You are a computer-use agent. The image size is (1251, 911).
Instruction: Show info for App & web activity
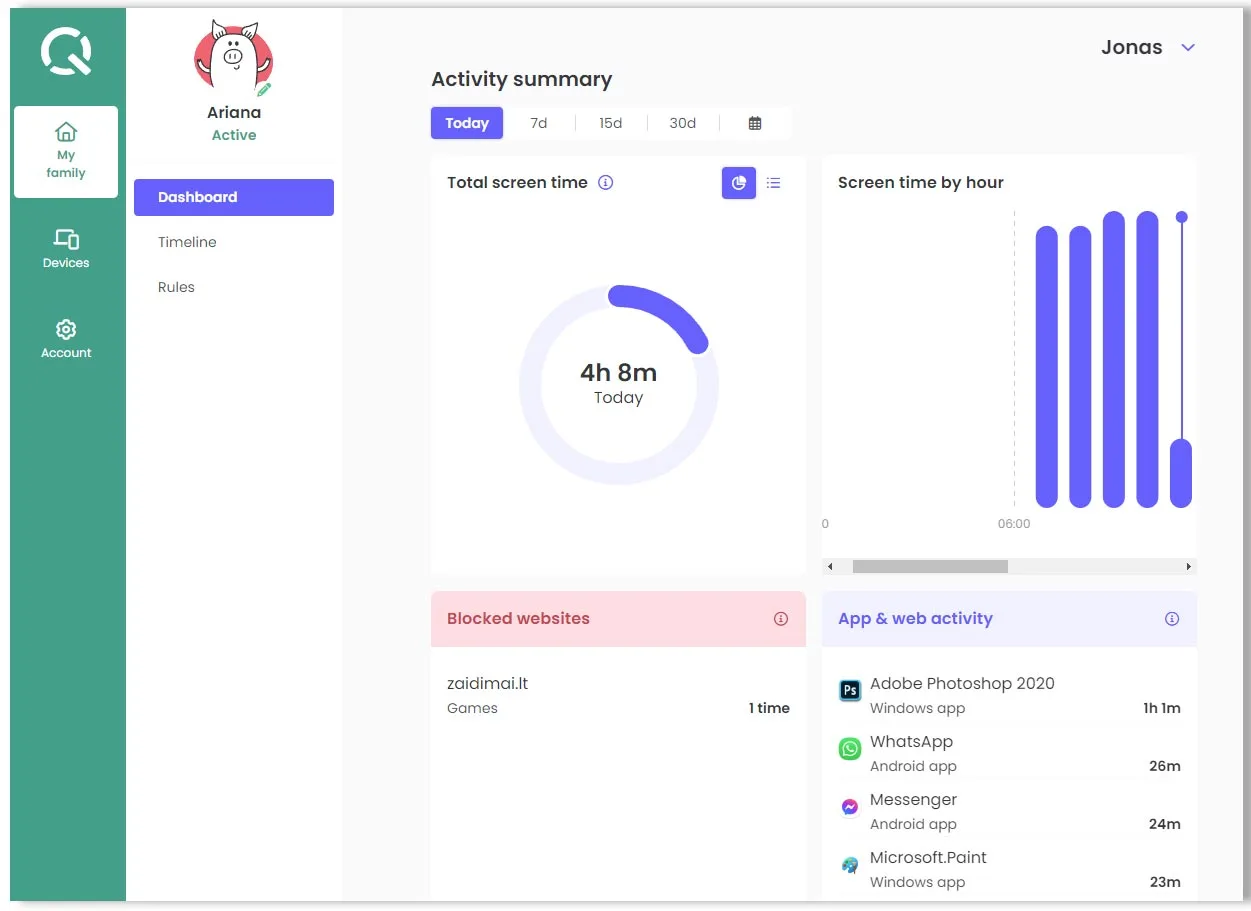[x=1172, y=619]
